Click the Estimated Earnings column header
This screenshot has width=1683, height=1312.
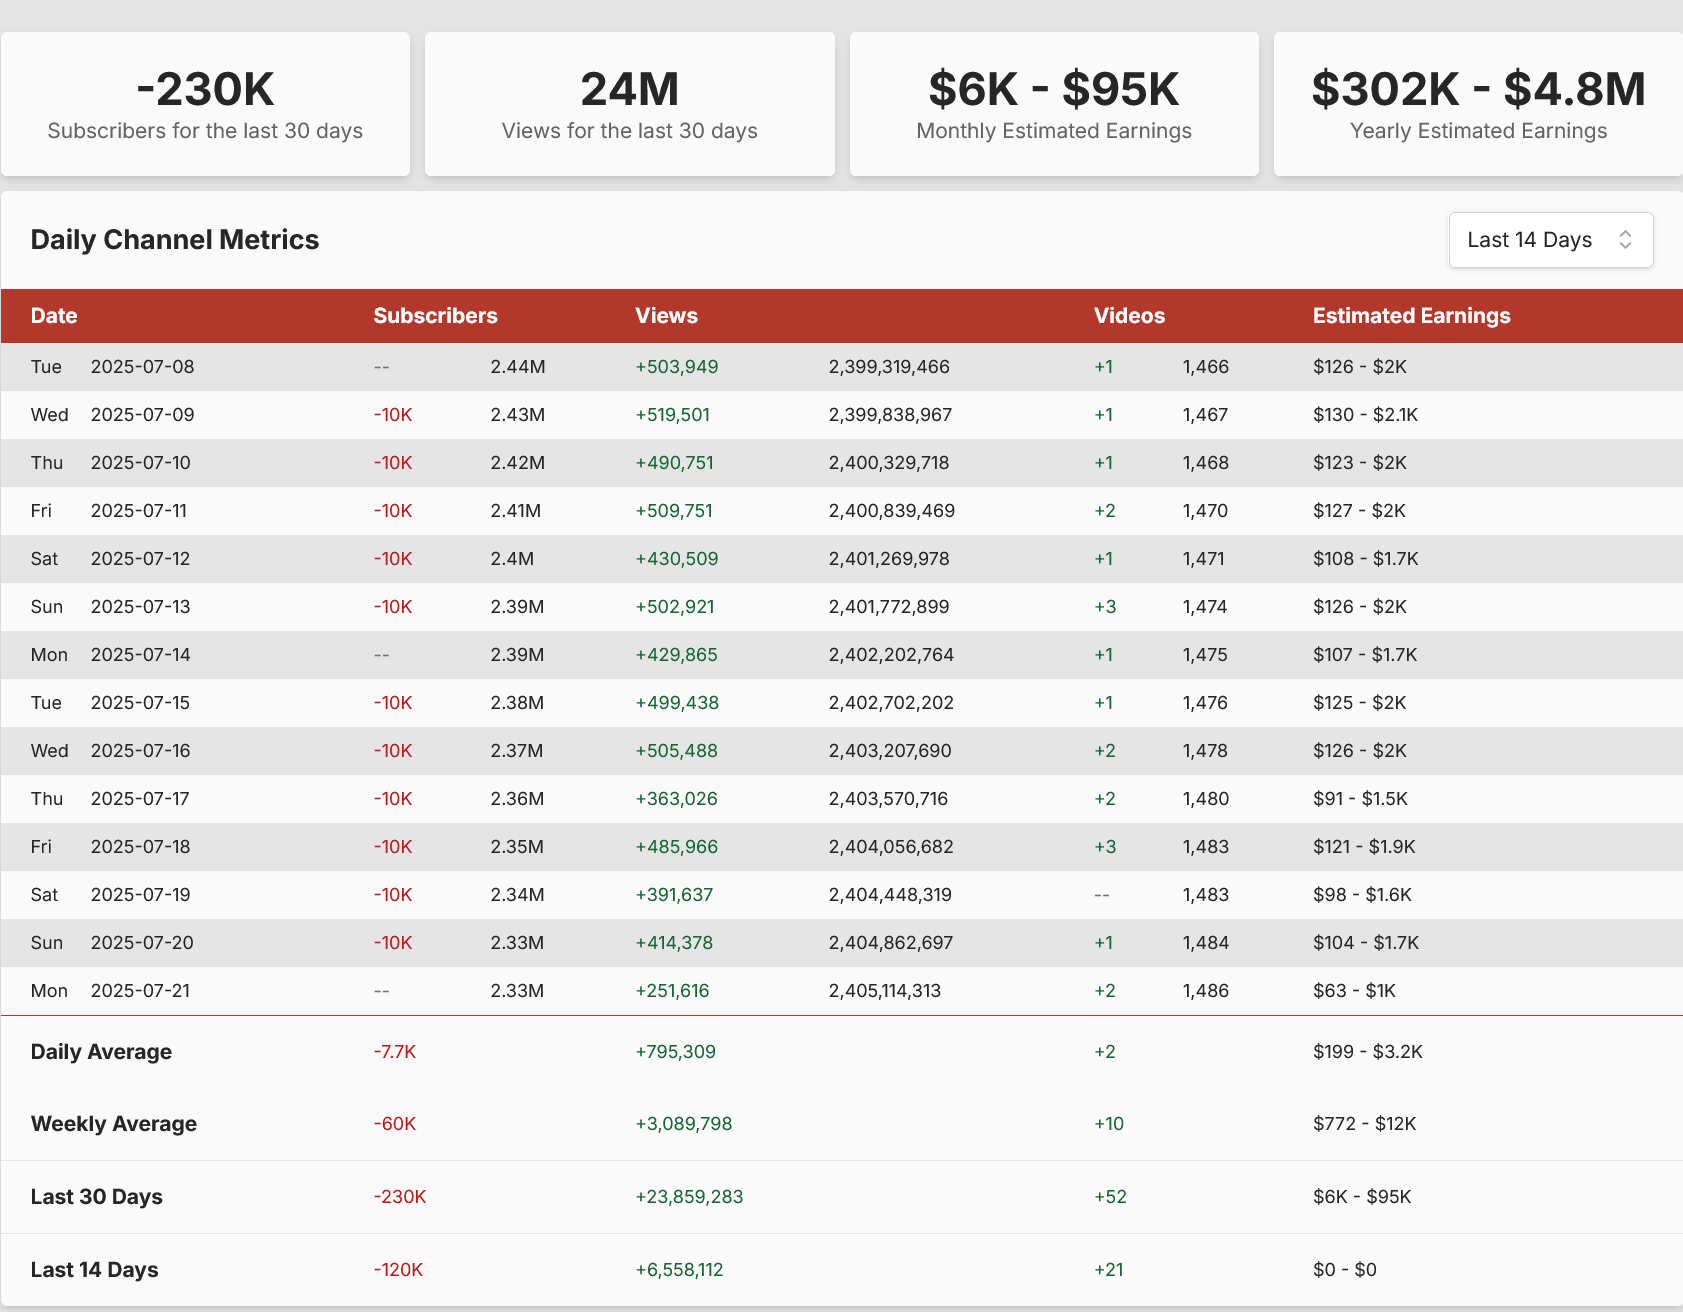[1411, 316]
